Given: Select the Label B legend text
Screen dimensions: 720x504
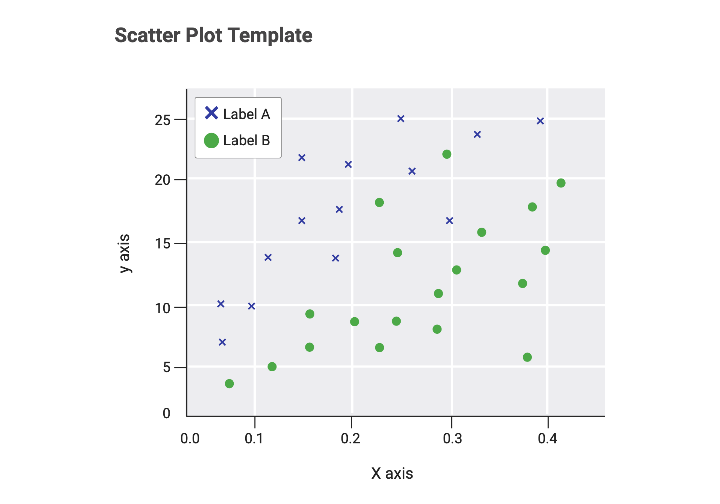Looking at the screenshot, I should [x=246, y=140].
